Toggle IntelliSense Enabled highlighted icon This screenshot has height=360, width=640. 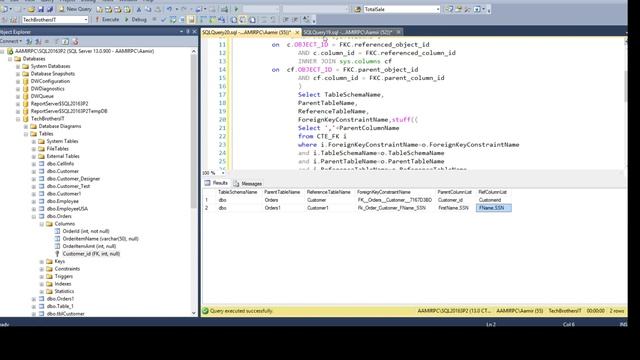coord(191,19)
